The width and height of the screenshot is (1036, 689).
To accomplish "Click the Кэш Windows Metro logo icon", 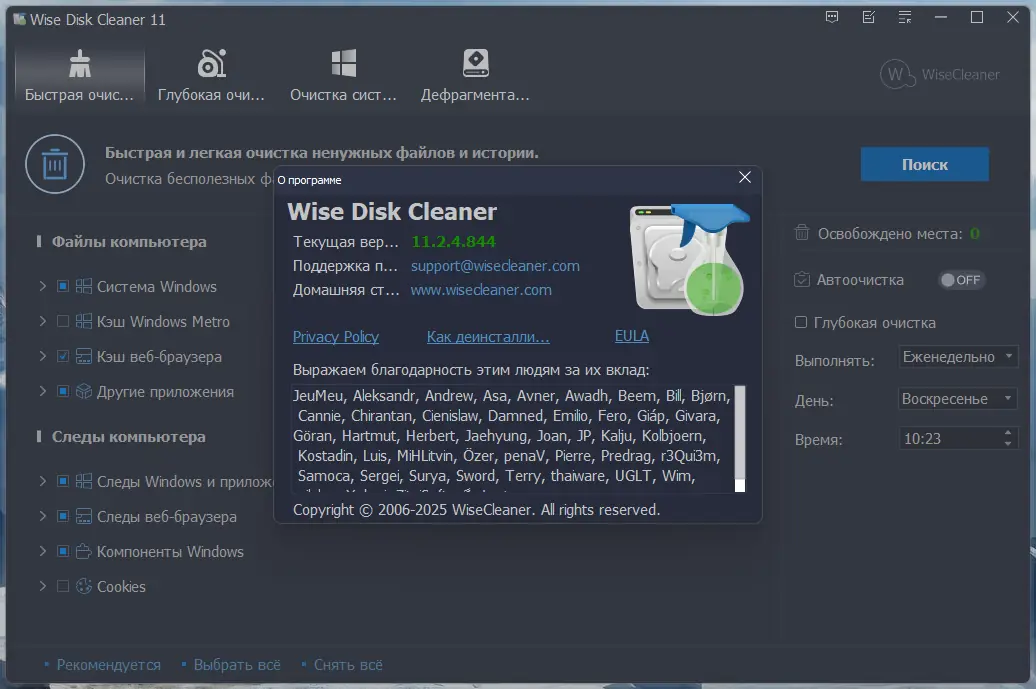I will (x=84, y=321).
